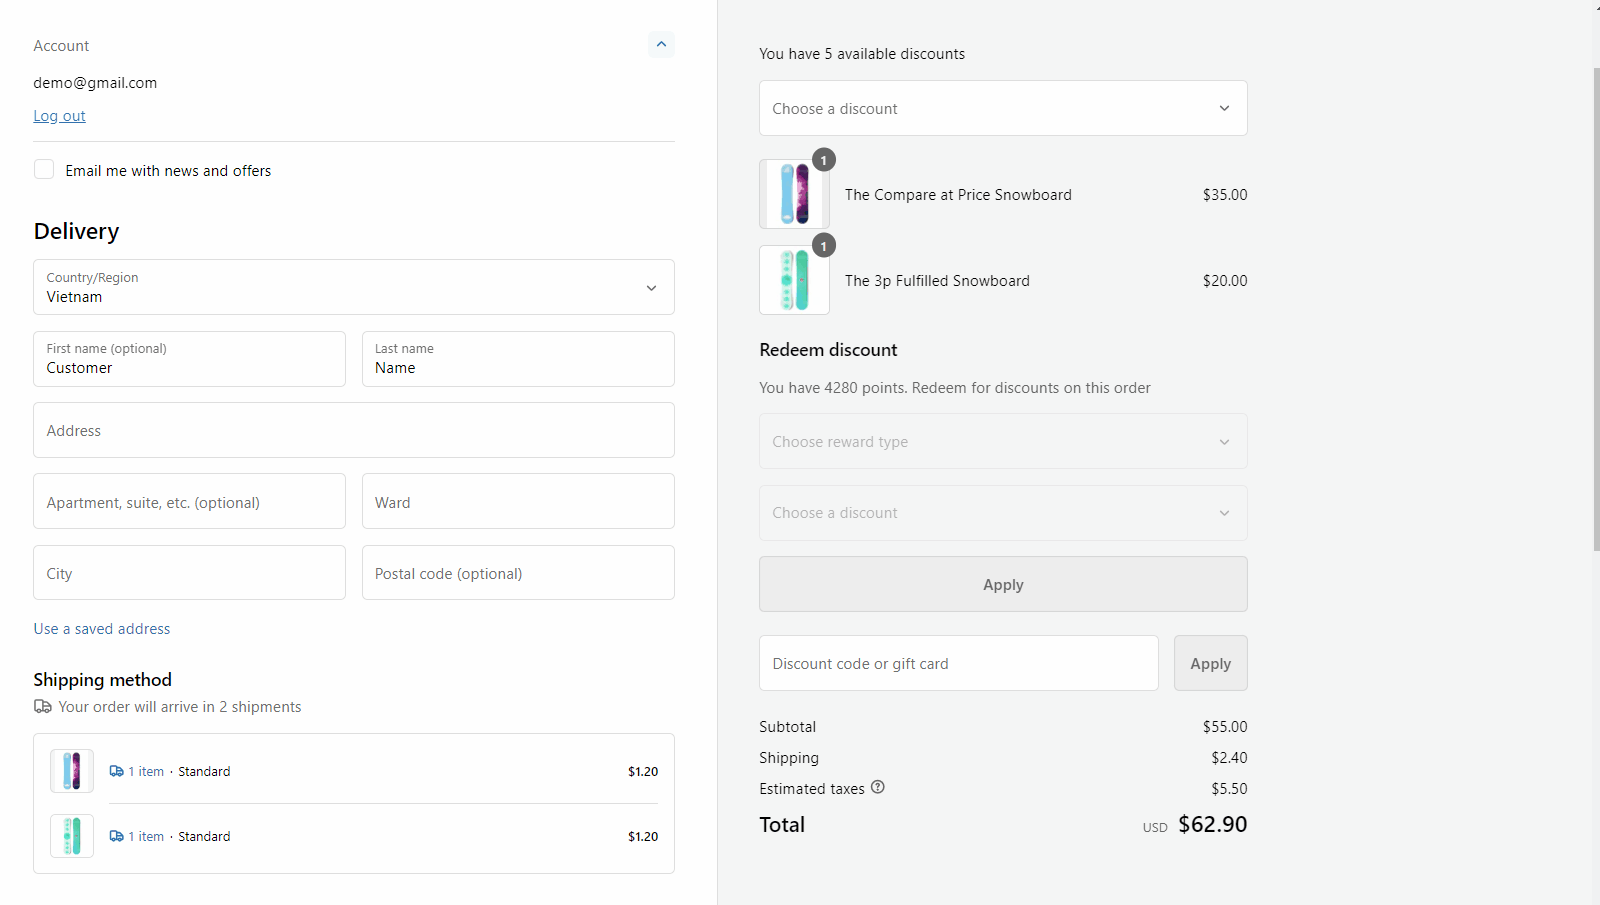The image size is (1600, 905).
Task: Open the Choose reward type dropdown
Action: (1002, 441)
